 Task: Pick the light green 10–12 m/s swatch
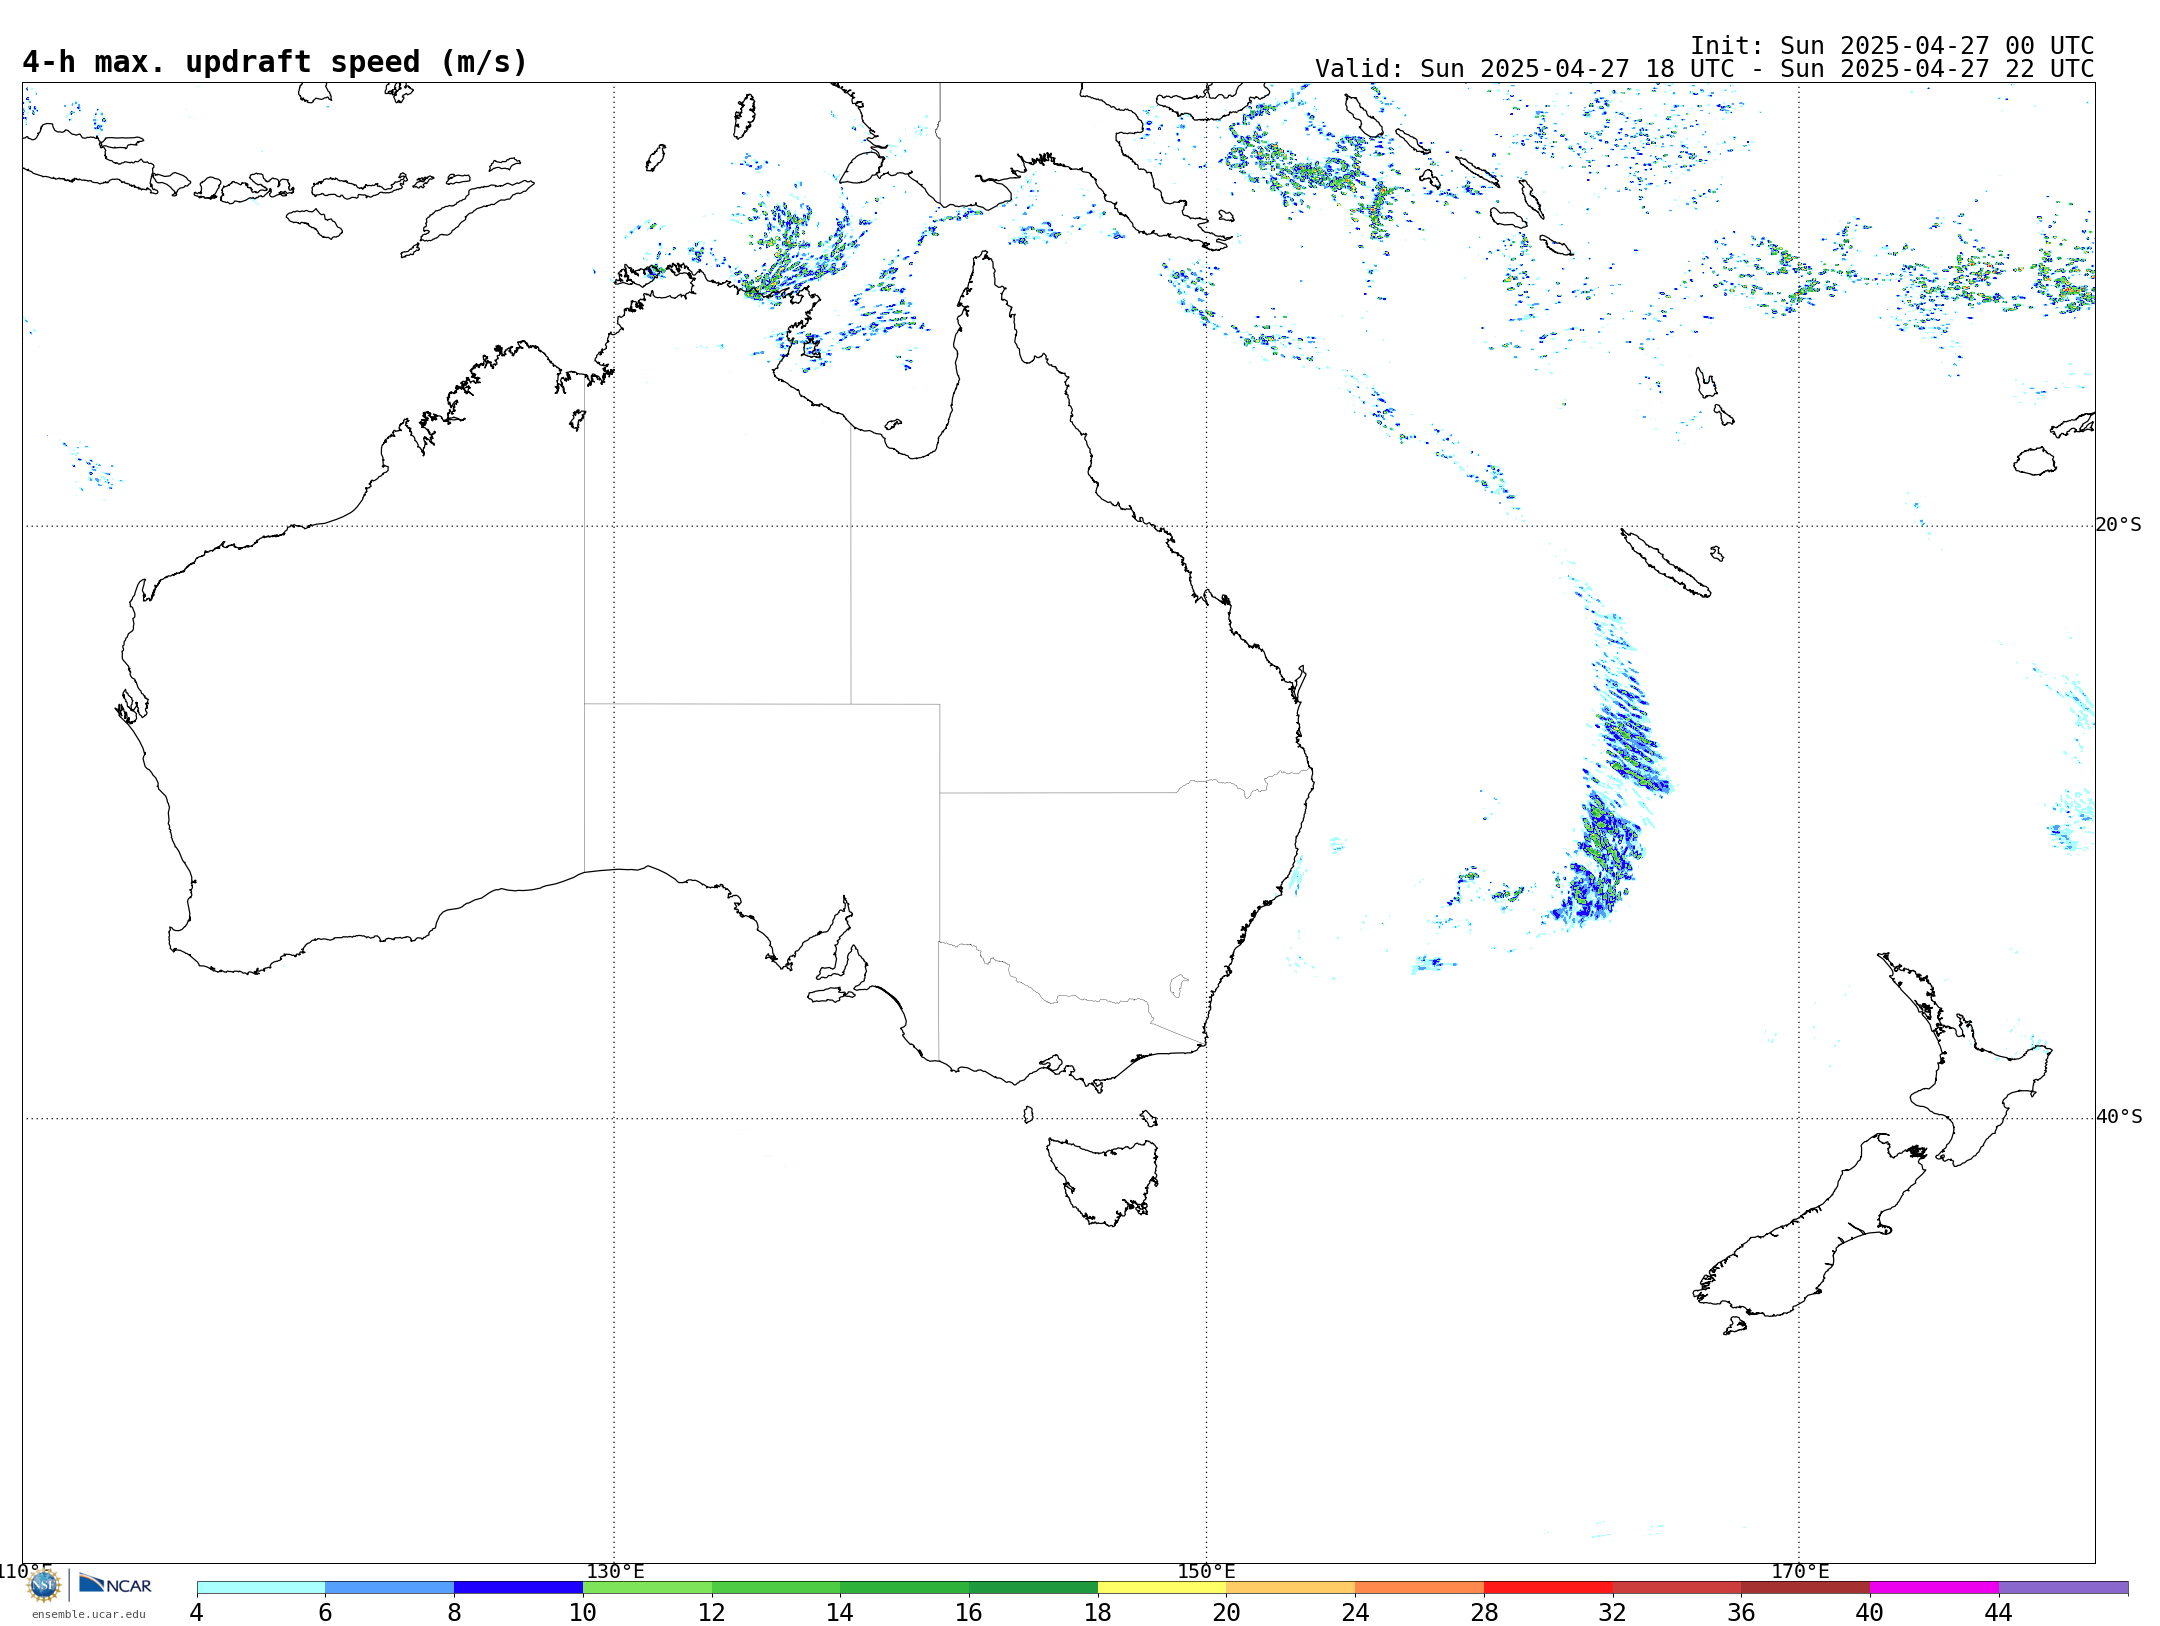[x=647, y=1588]
